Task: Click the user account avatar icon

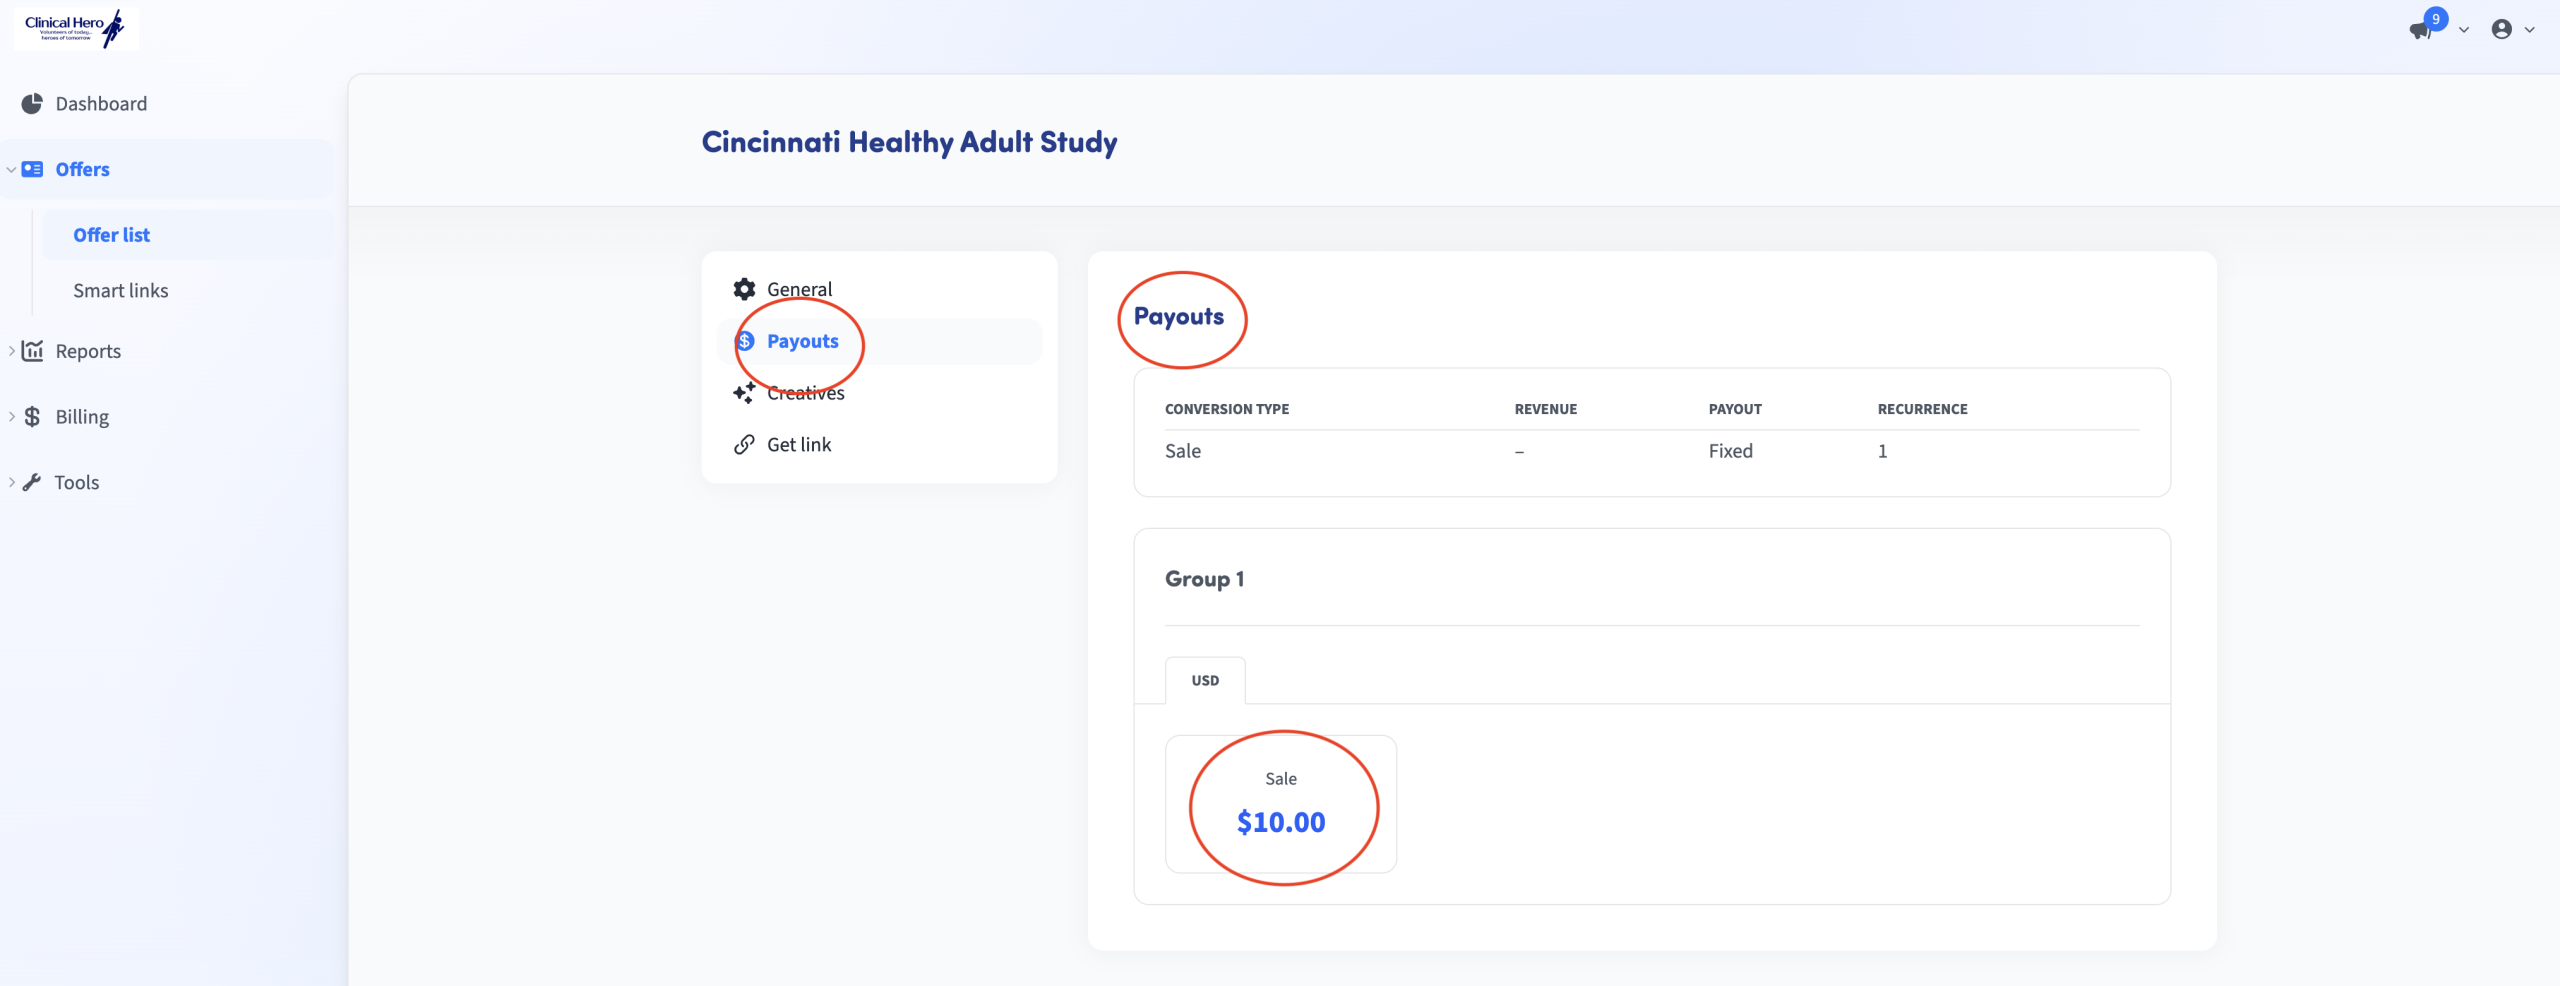Action: 2502,29
